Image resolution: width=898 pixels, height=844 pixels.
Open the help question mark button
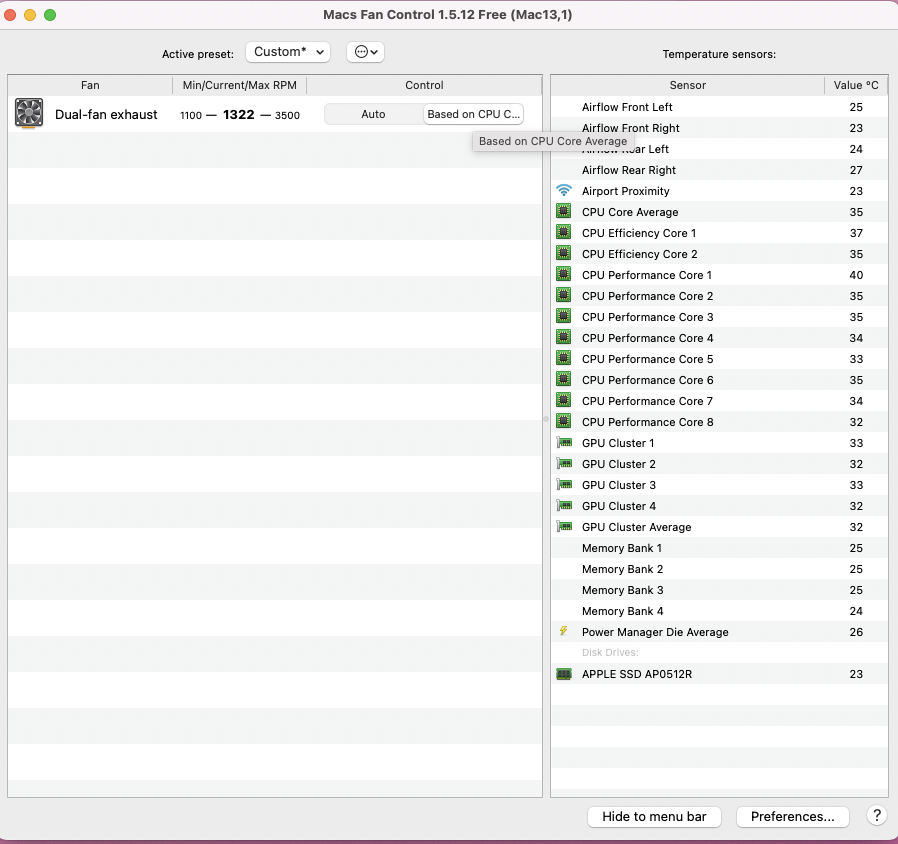click(x=876, y=815)
